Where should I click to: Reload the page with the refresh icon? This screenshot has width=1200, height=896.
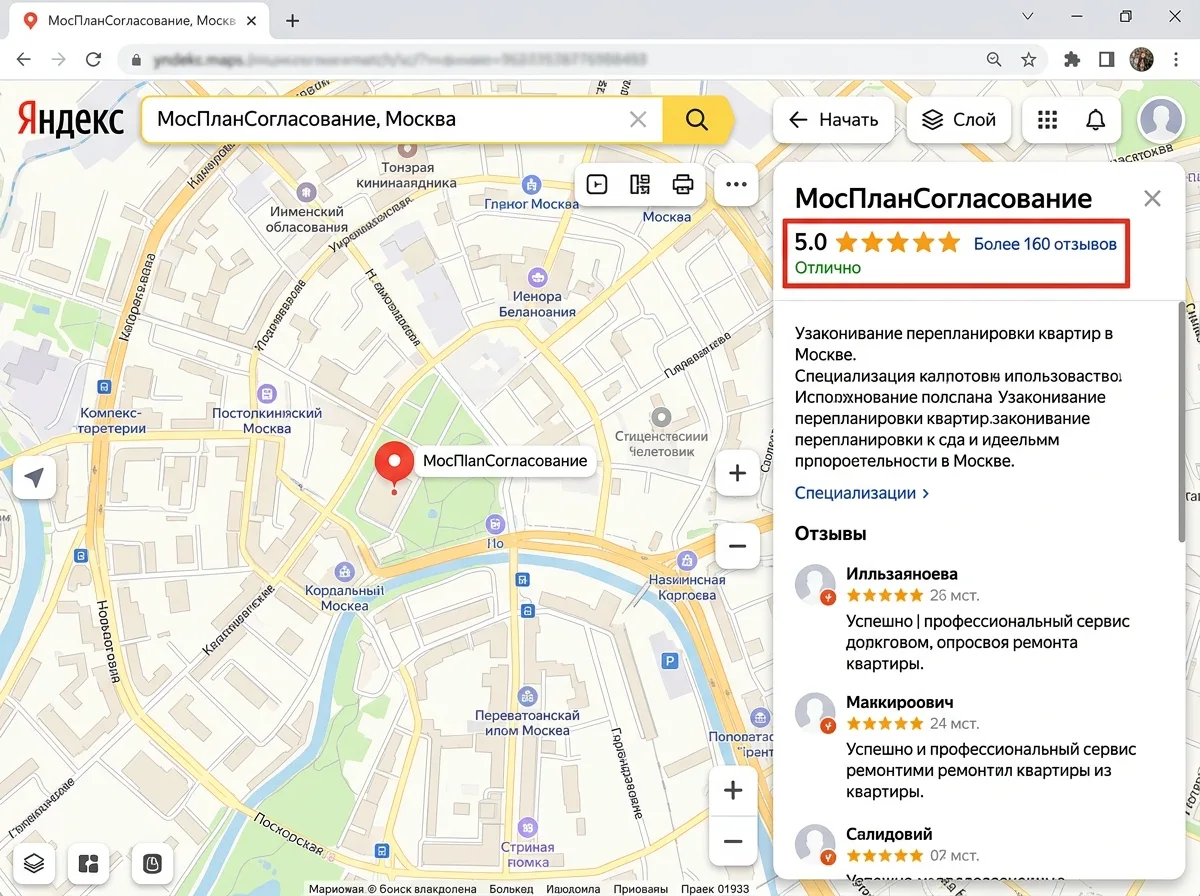(x=93, y=59)
